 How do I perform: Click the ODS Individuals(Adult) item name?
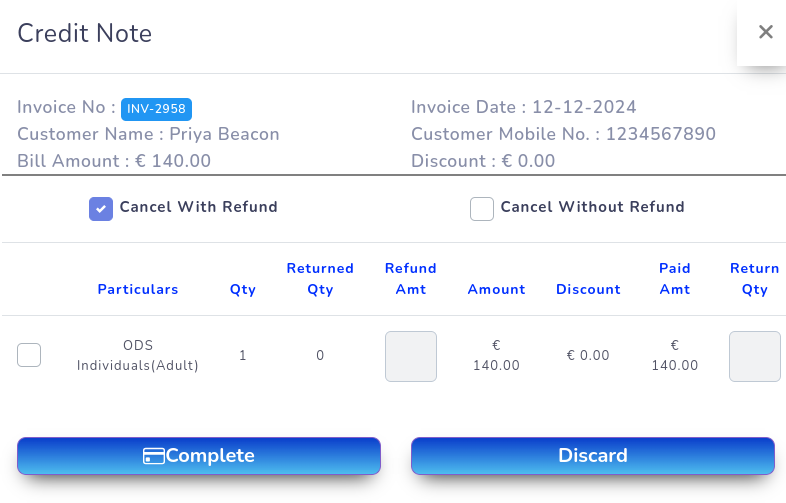point(138,356)
